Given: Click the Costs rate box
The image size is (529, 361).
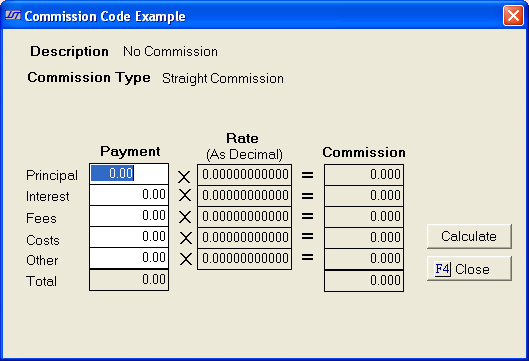Looking at the screenshot, I should (x=244, y=238).
